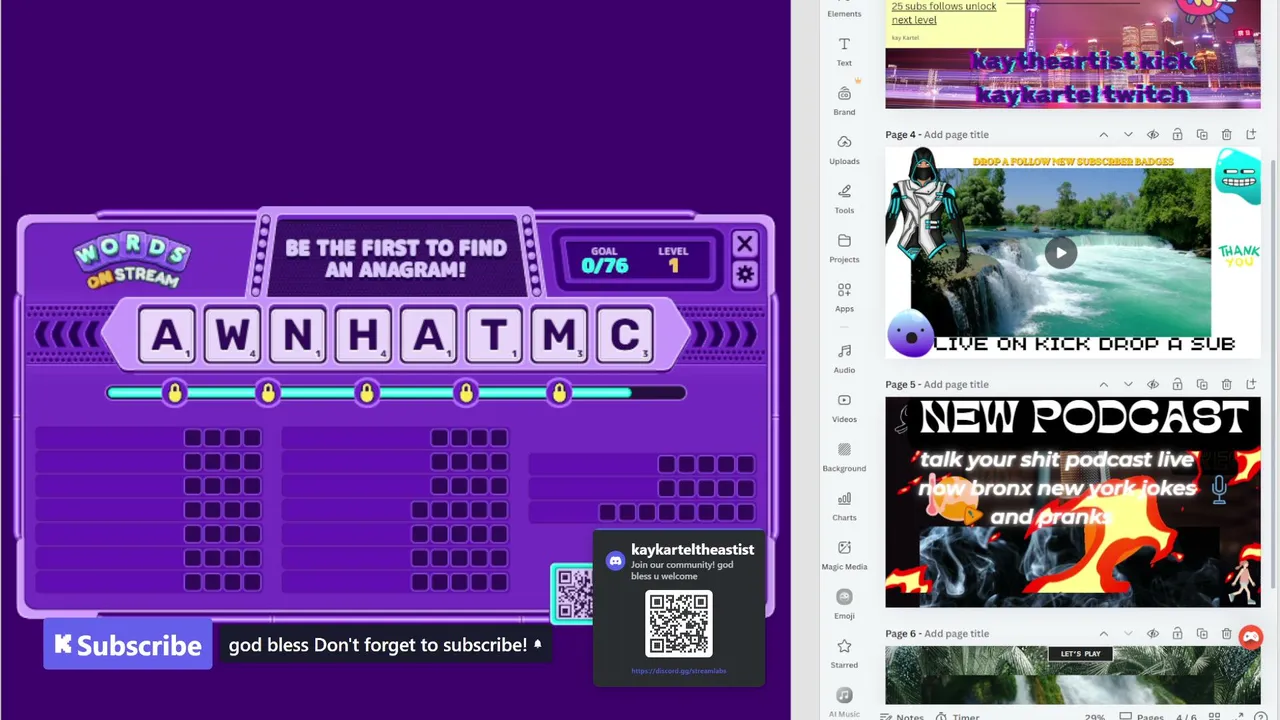Open the Audio panel
This screenshot has height=720, width=1280.
844,358
